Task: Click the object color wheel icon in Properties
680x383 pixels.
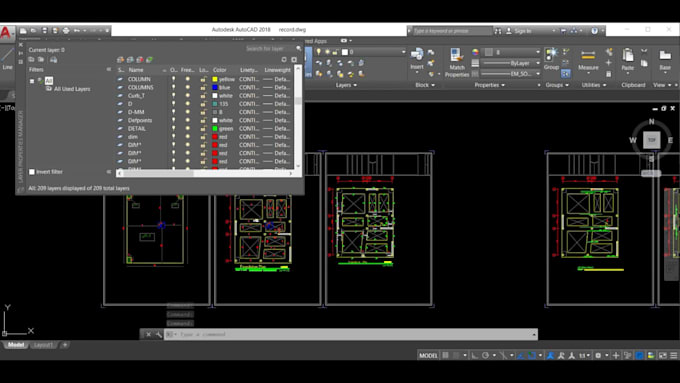Action: click(x=475, y=52)
